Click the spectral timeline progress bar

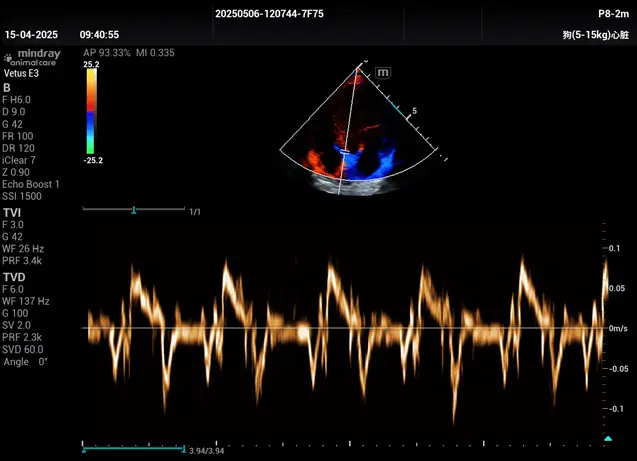coord(132,446)
